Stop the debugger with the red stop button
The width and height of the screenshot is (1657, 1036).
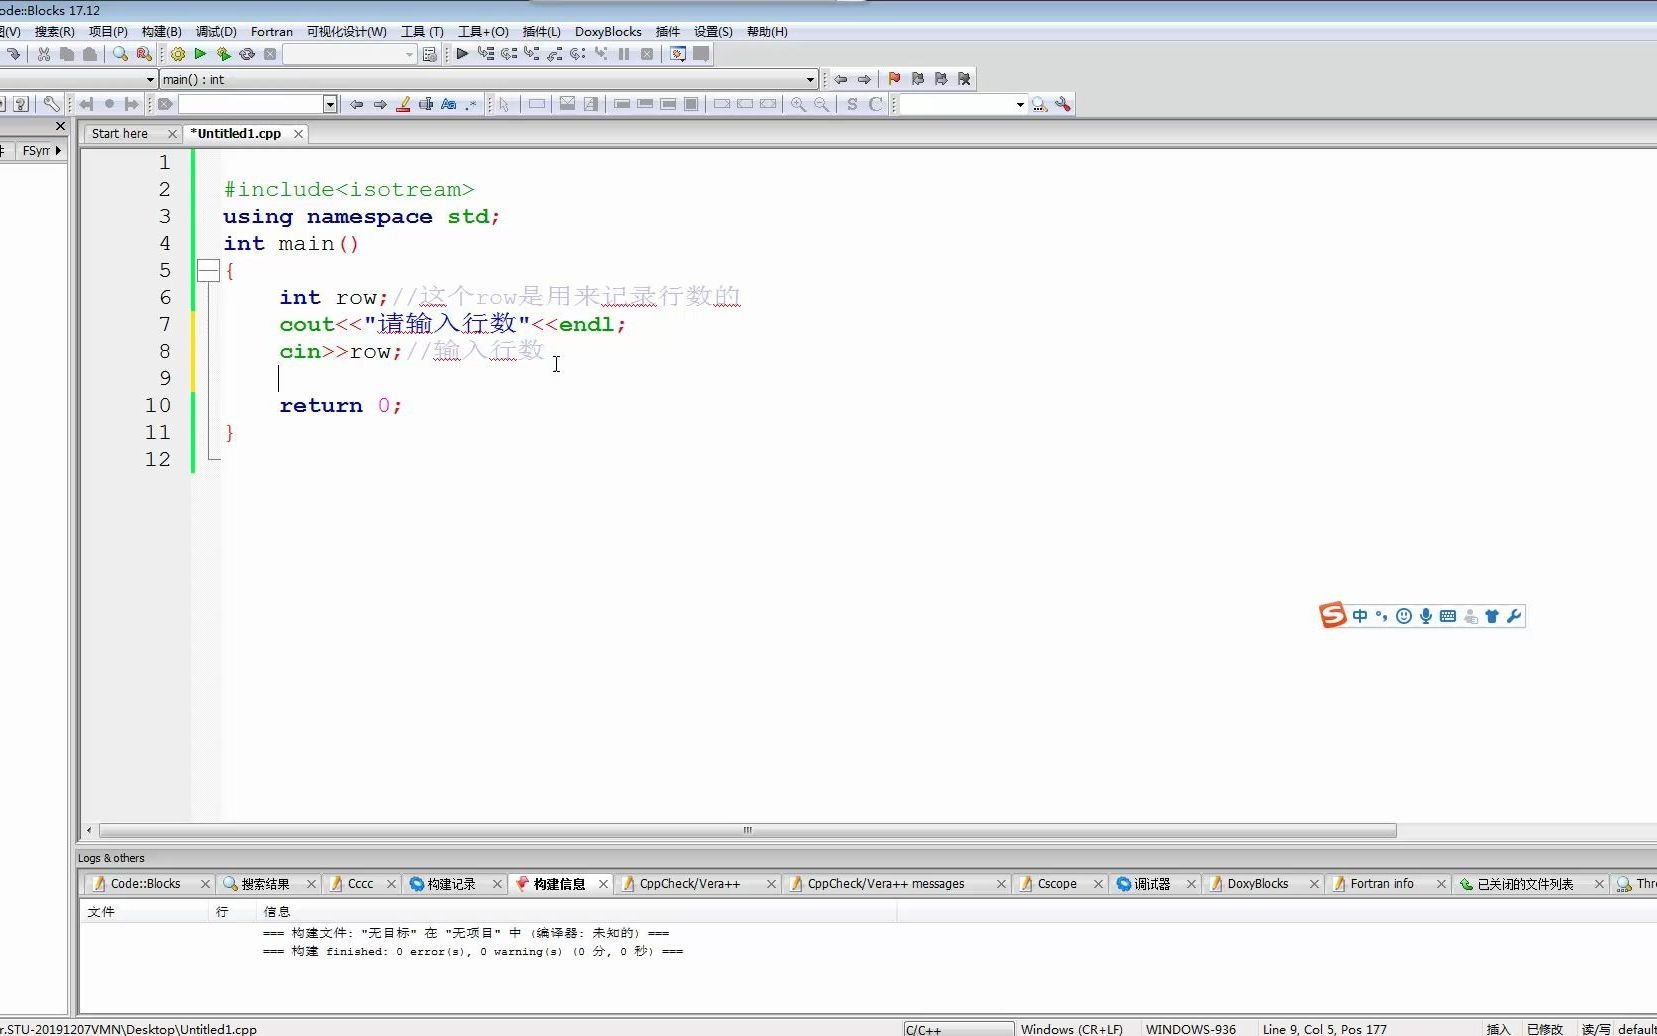647,54
